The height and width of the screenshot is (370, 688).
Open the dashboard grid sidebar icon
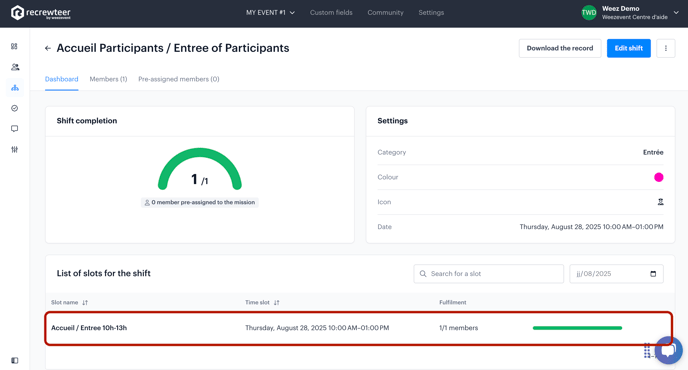pyautogui.click(x=14, y=46)
